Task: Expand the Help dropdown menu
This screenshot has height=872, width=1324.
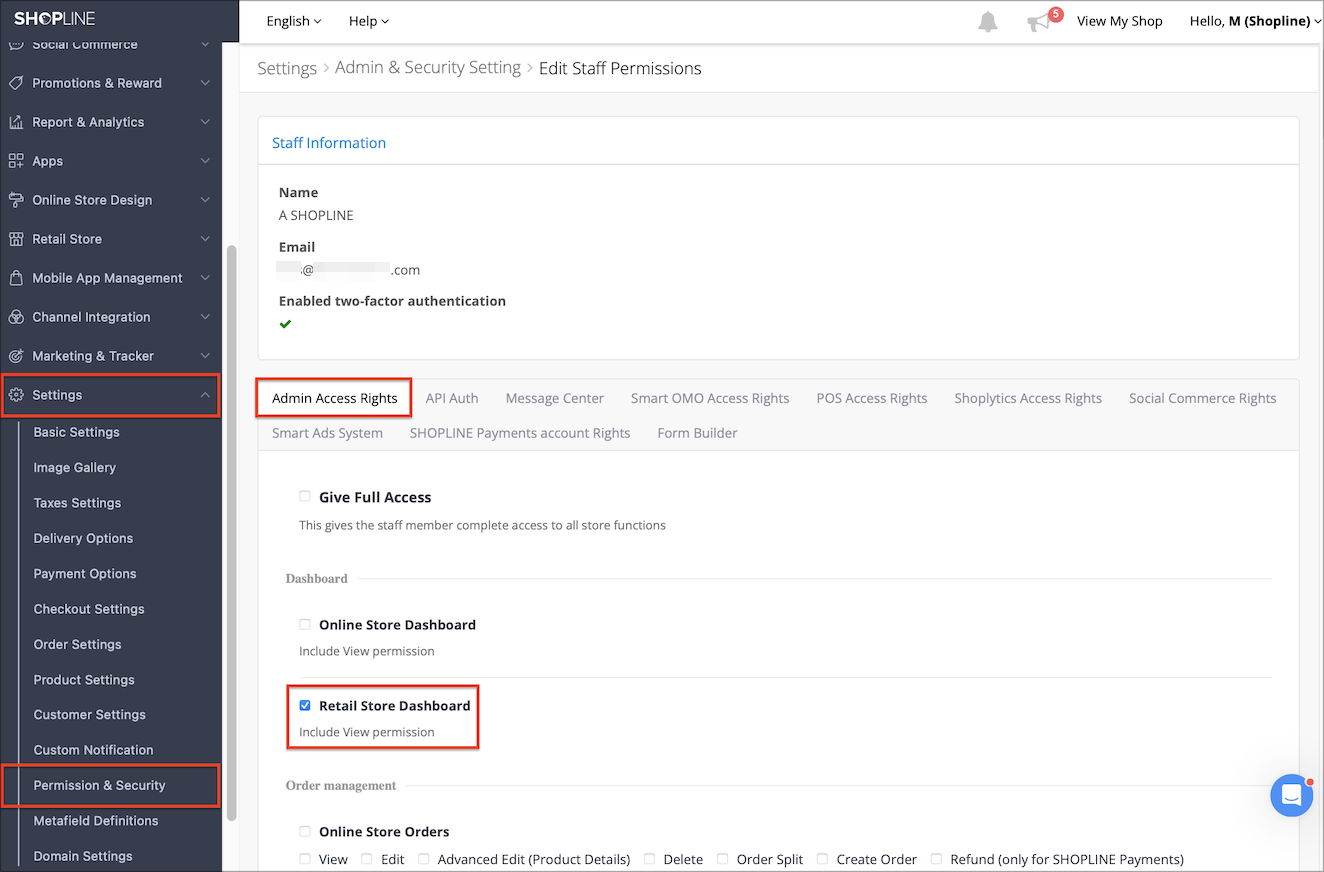Action: click(x=369, y=21)
